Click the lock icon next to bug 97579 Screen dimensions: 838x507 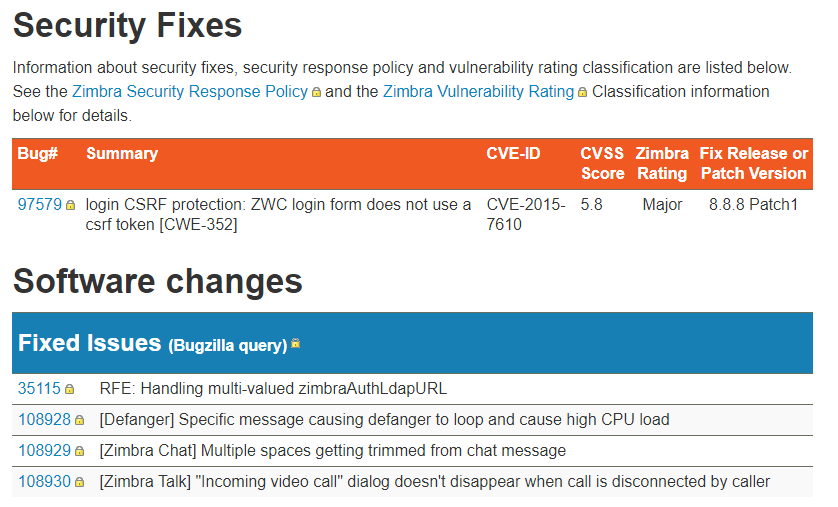[70, 205]
